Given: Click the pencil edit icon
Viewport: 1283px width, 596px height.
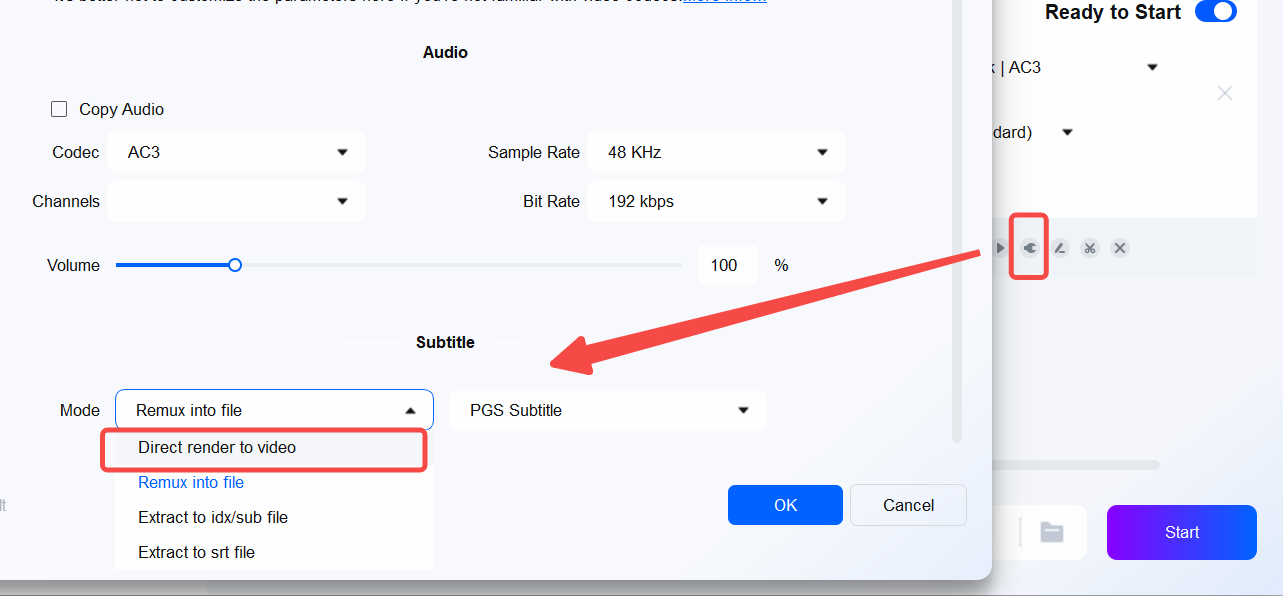Looking at the screenshot, I should 1060,247.
